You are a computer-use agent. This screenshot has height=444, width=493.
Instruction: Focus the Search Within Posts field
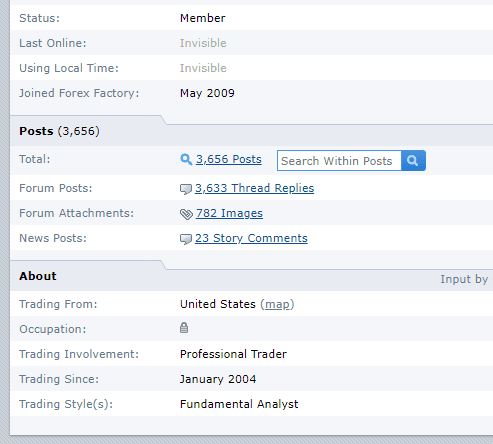[339, 161]
